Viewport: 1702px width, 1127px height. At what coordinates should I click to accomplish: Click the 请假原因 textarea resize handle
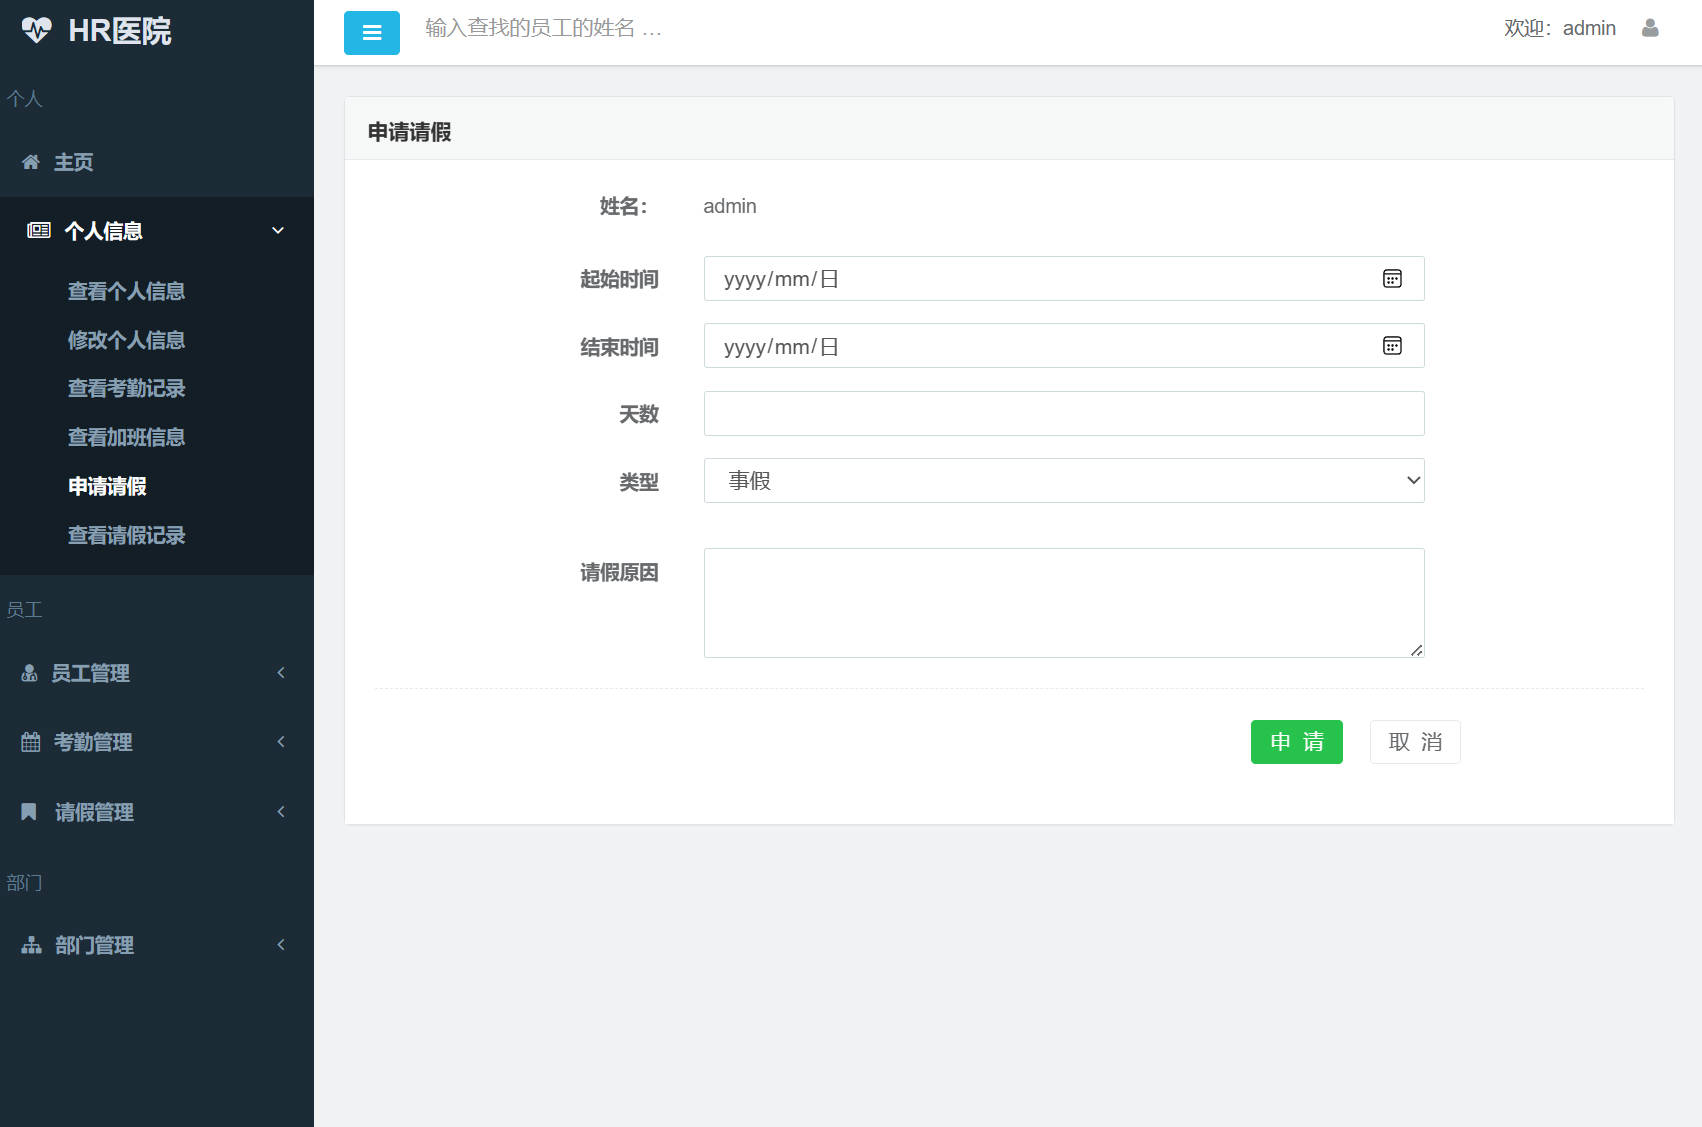[x=1416, y=650]
